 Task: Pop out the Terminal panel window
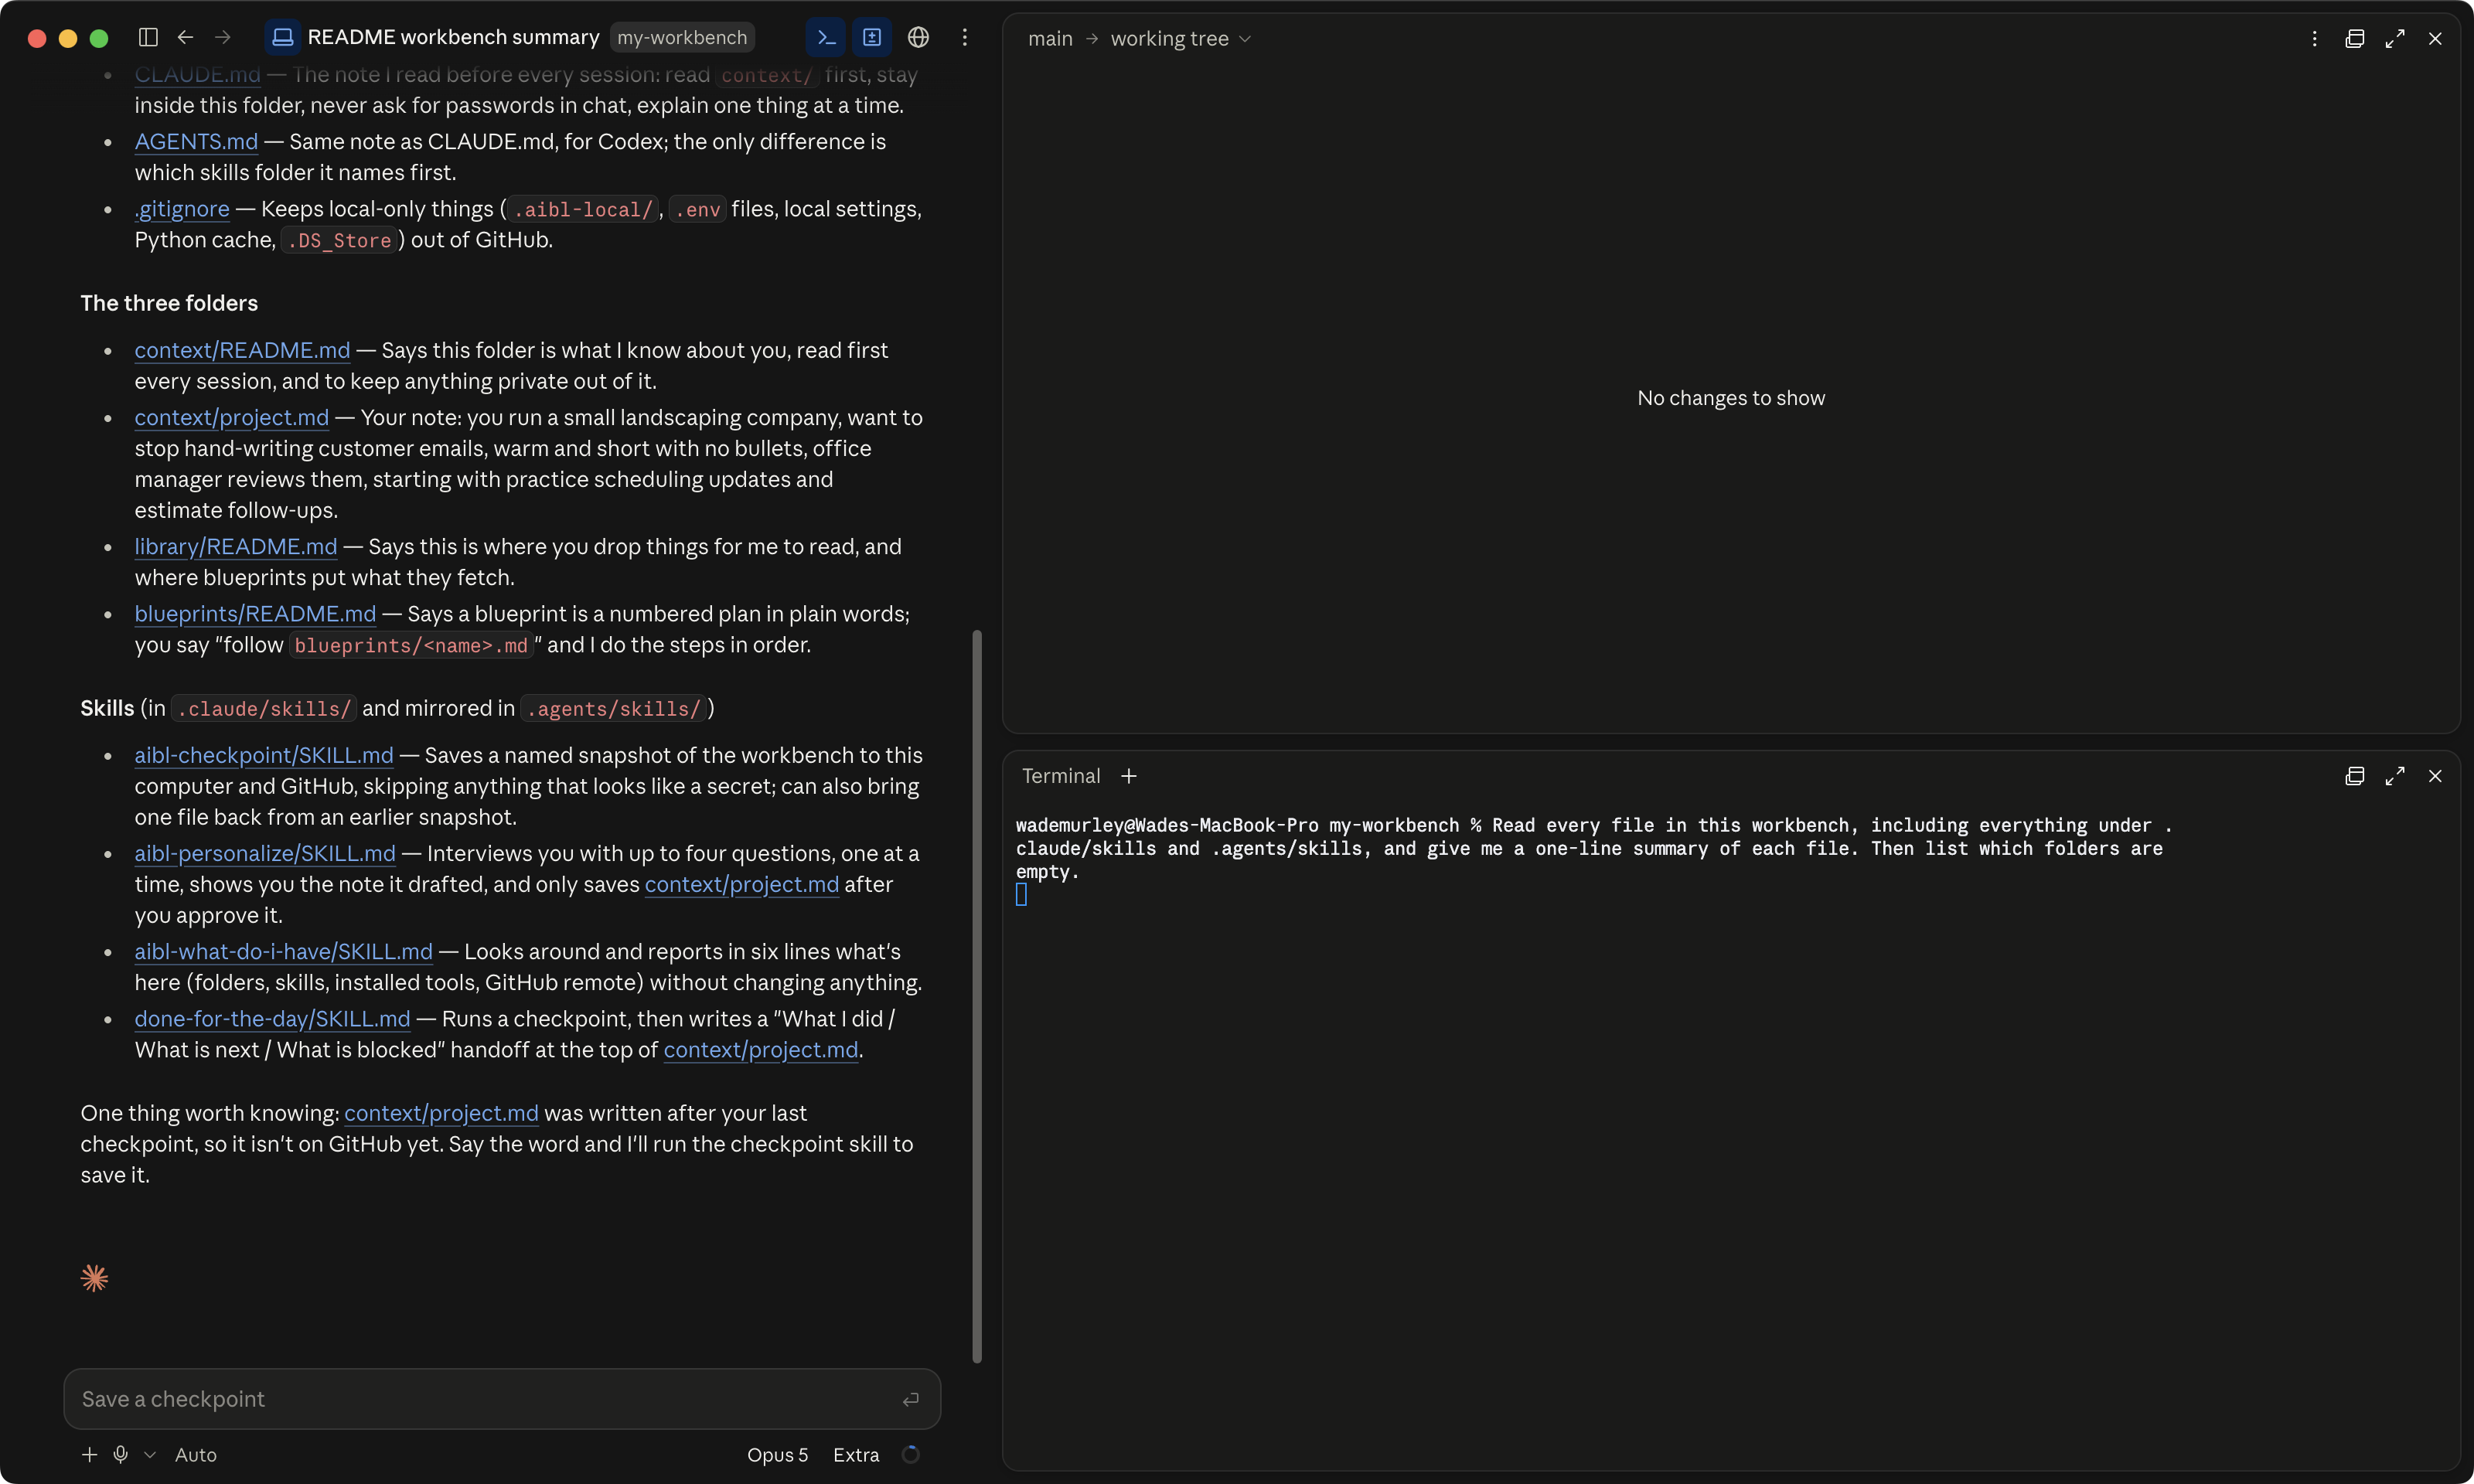coord(2354,776)
